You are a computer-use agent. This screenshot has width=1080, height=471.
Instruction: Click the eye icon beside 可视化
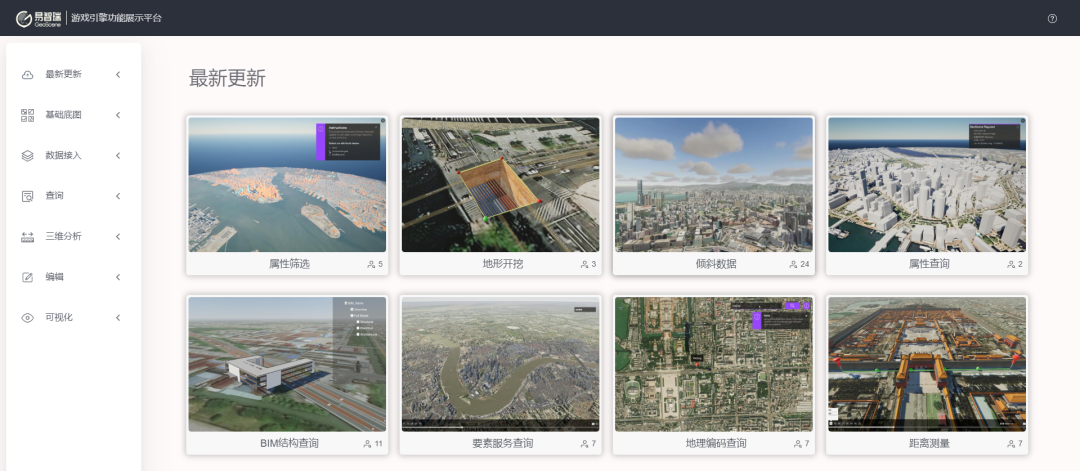28,317
